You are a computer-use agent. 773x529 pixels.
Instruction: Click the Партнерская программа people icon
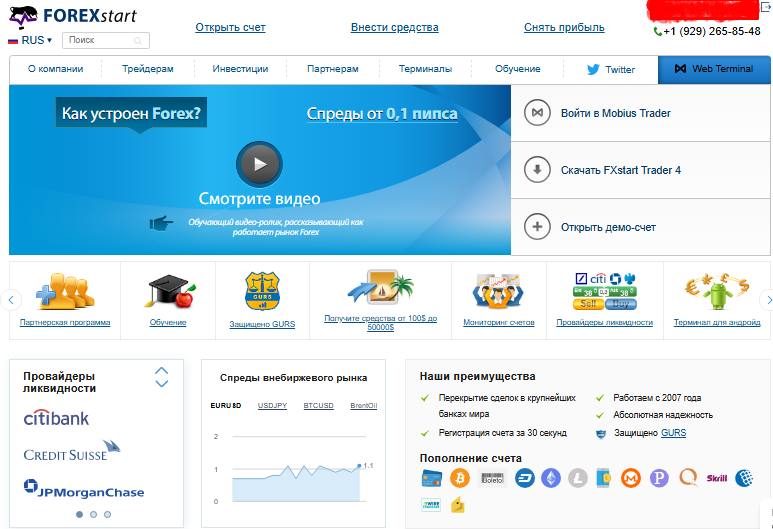click(x=65, y=292)
